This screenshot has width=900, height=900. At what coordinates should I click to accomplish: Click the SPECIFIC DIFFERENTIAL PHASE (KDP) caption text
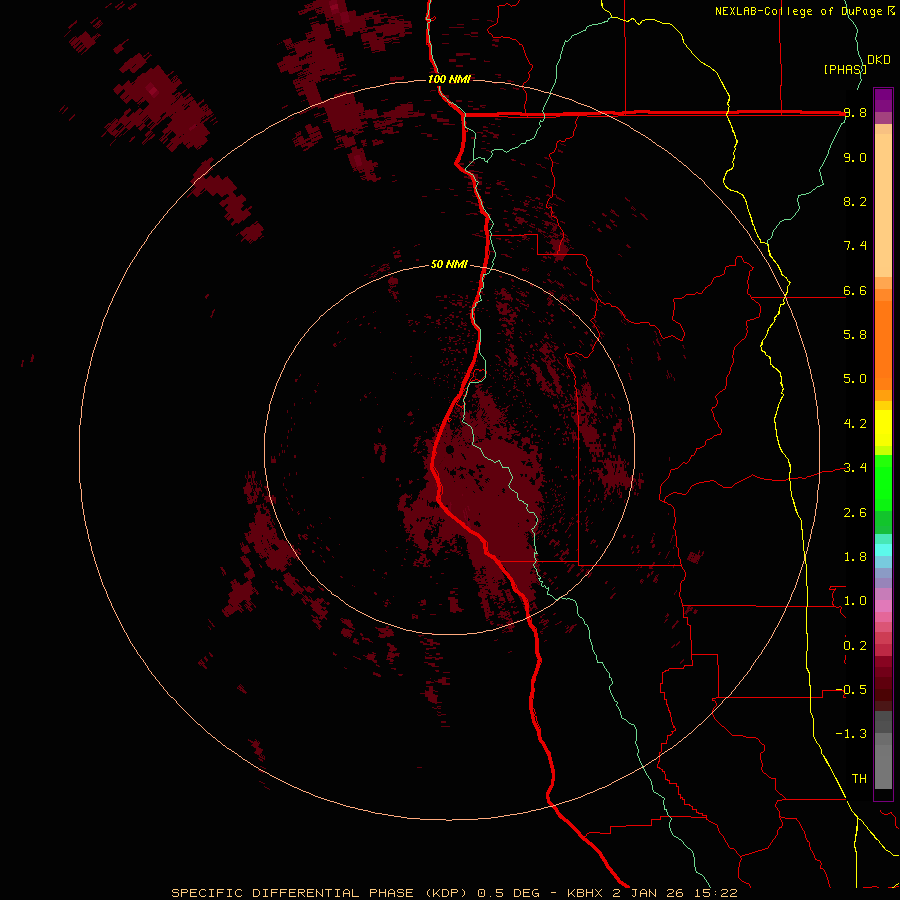[x=320, y=893]
